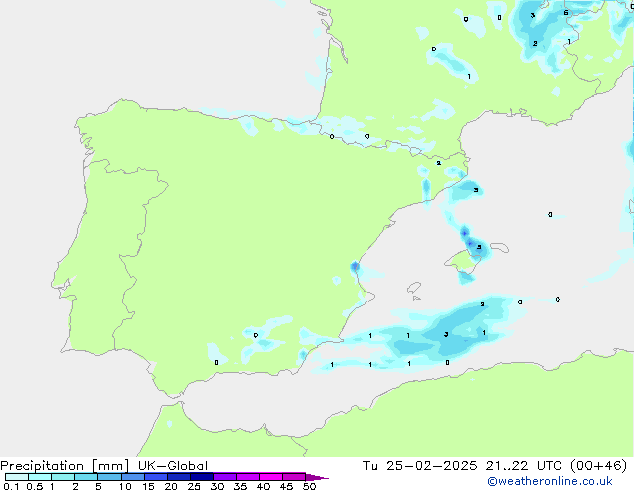634x490 pixels.
Task: Click the above-50 mm legend arrow tip
Action: (317, 477)
